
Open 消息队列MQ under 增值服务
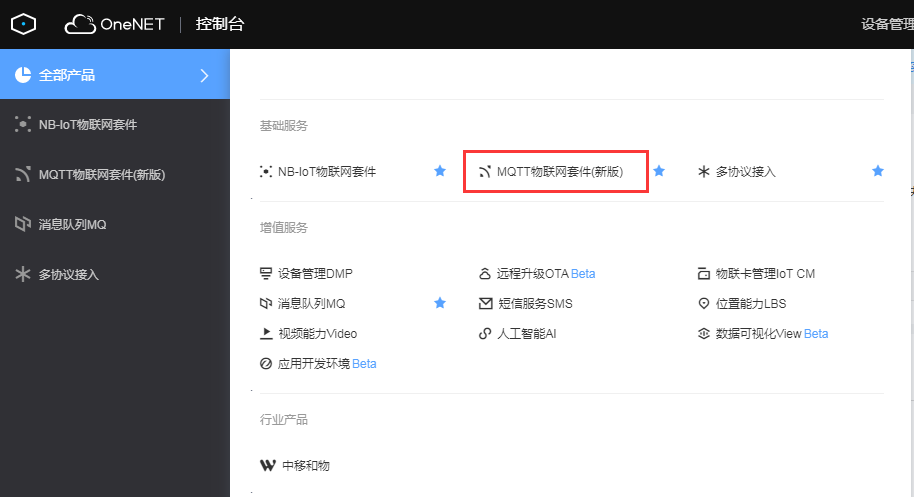click(311, 303)
